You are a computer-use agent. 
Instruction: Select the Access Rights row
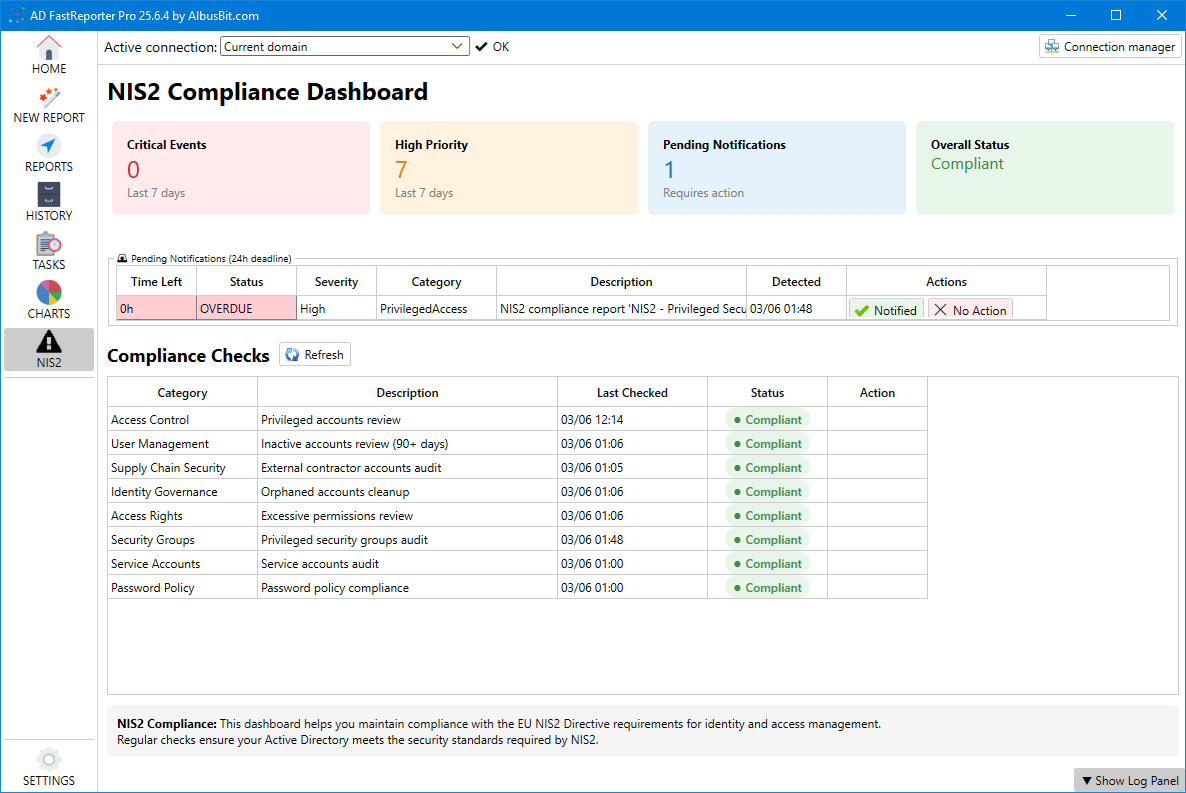pos(517,515)
